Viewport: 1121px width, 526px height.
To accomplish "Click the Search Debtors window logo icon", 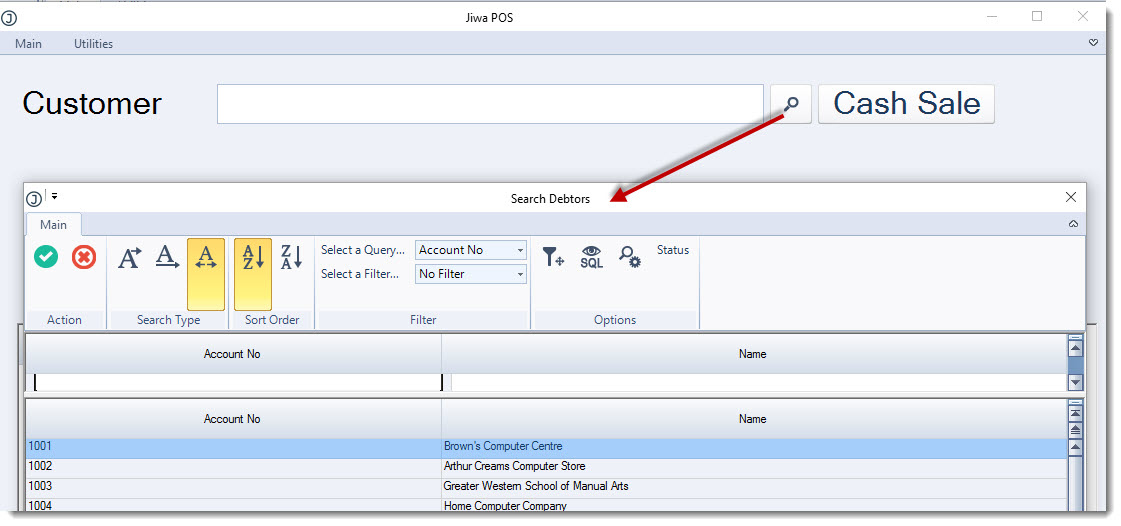I will tap(34, 199).
